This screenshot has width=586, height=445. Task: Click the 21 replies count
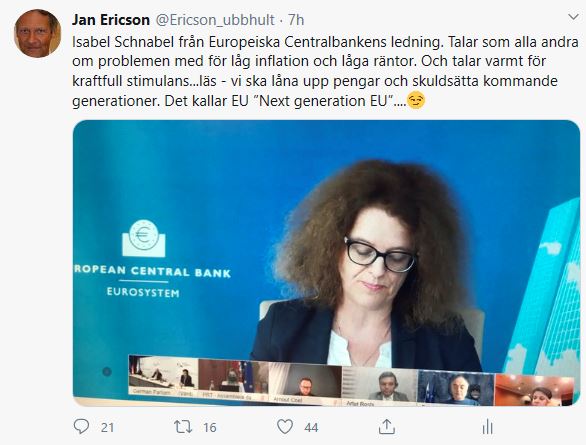click(x=107, y=427)
